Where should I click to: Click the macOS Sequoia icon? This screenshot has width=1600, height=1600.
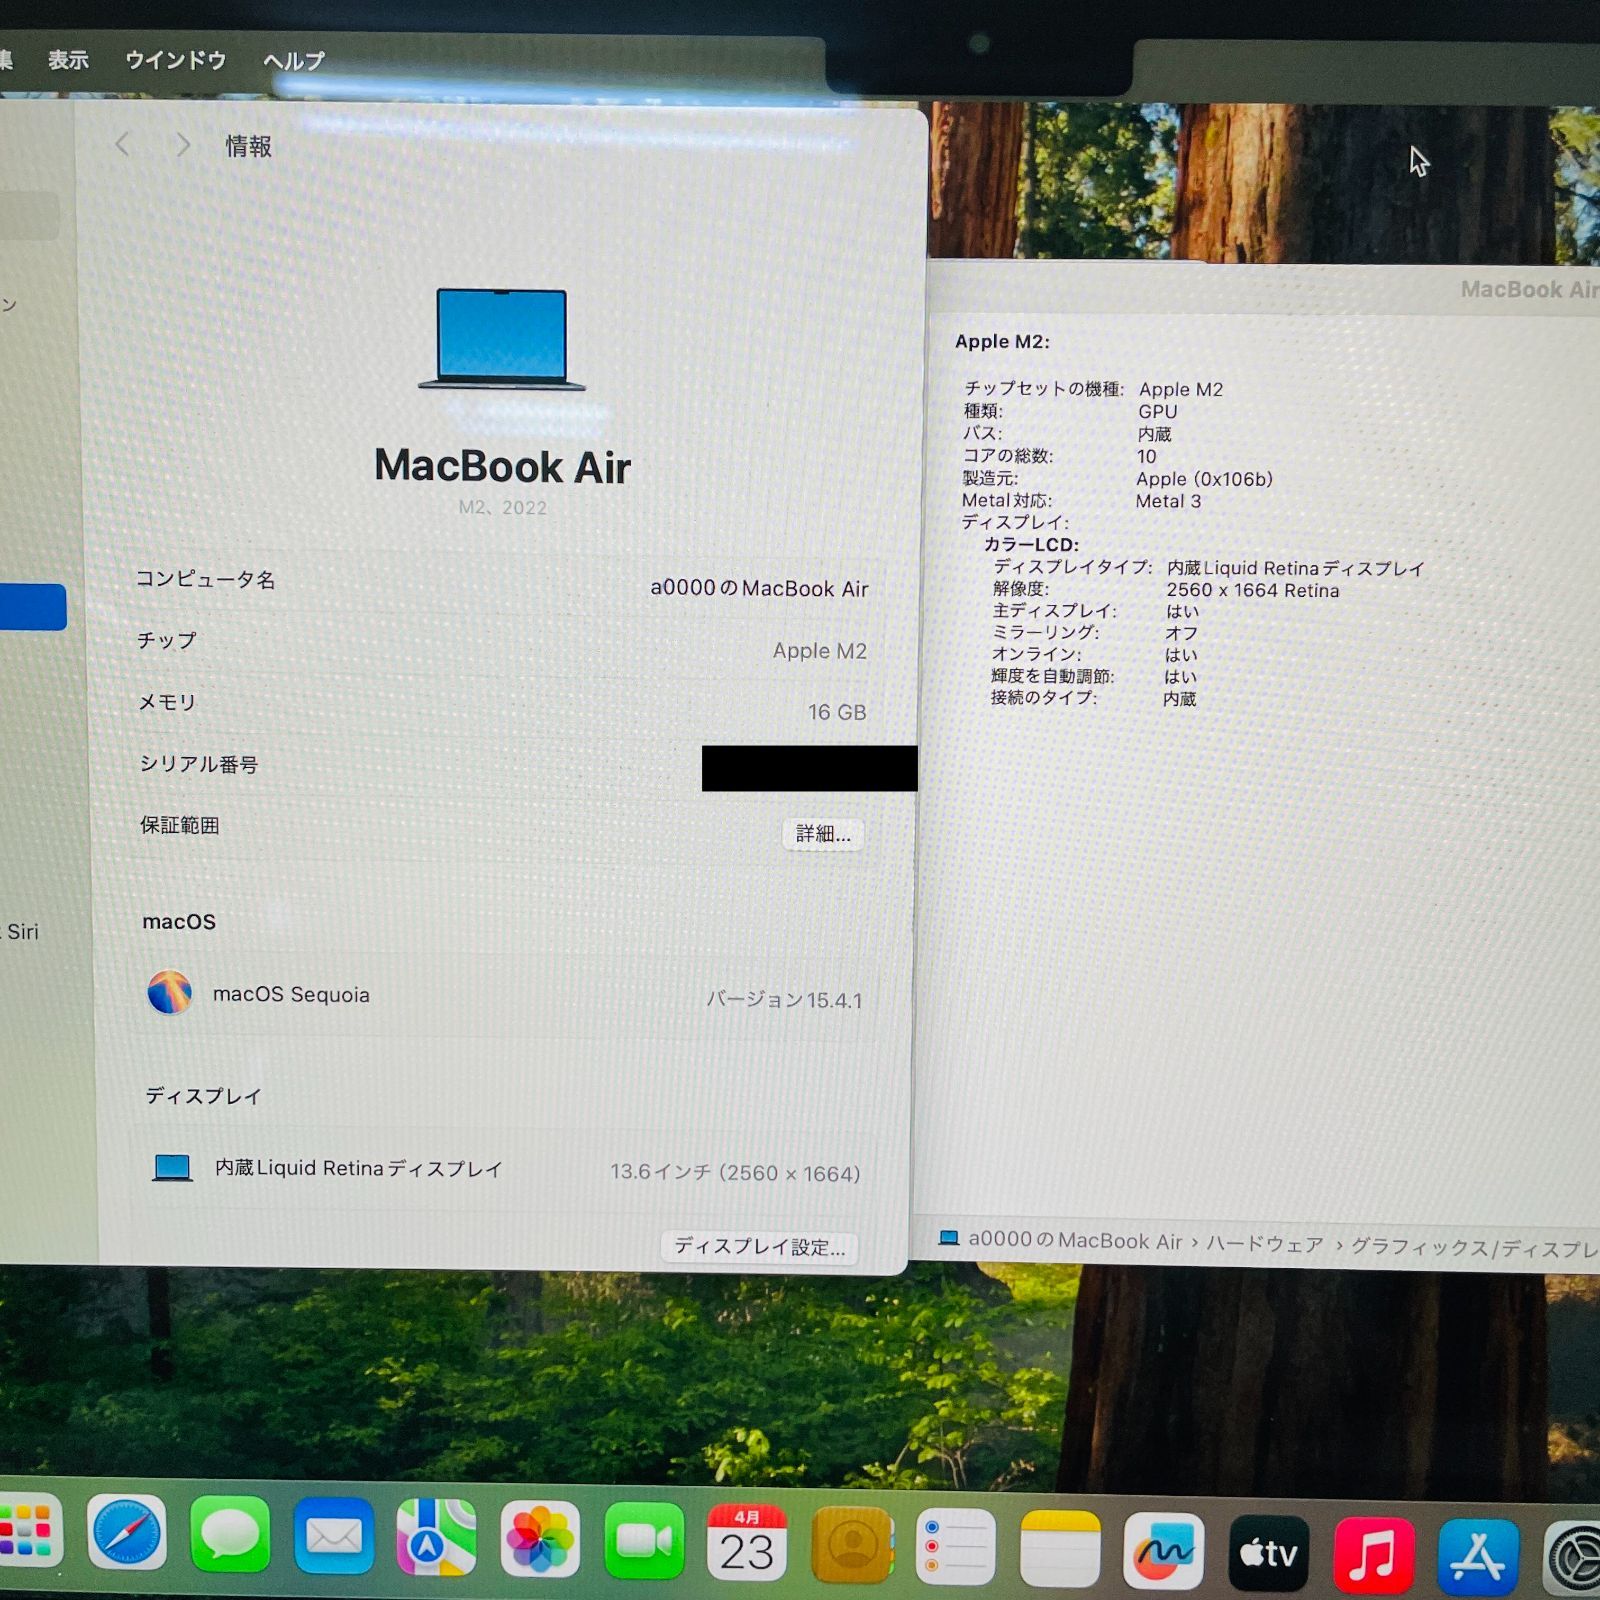[x=169, y=992]
